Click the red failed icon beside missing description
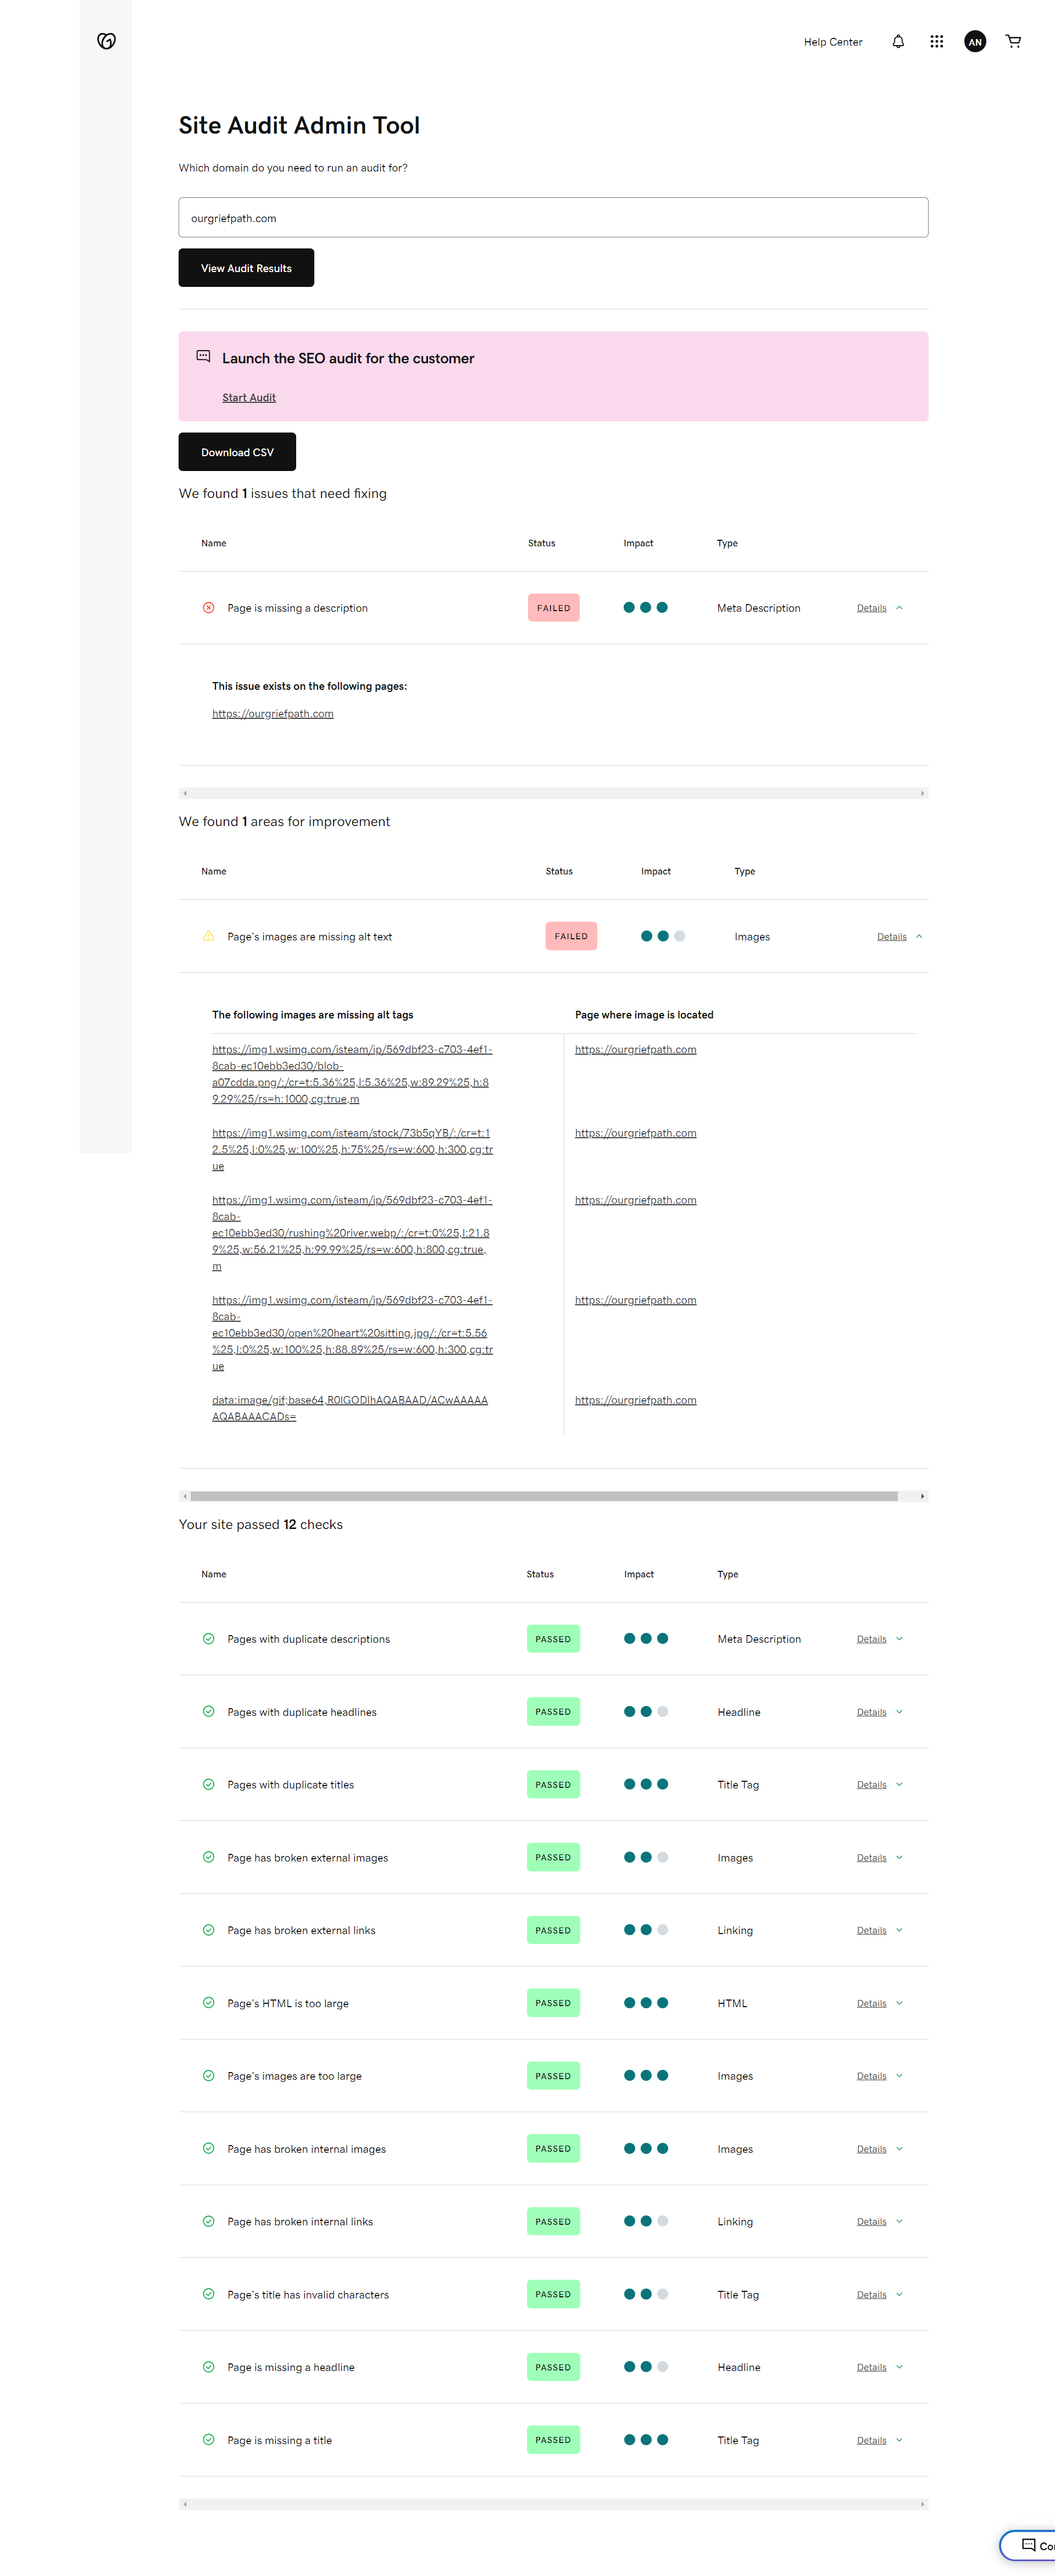1055x2576 pixels. [208, 608]
